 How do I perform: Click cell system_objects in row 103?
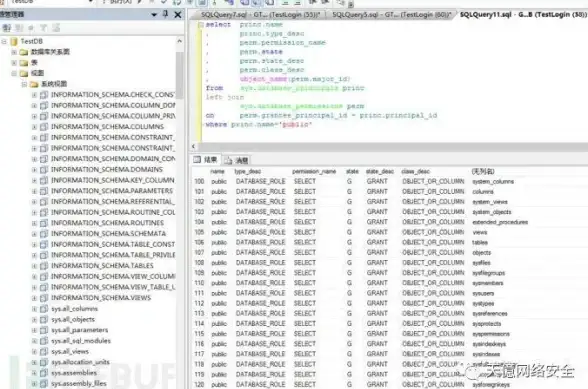tap(492, 212)
